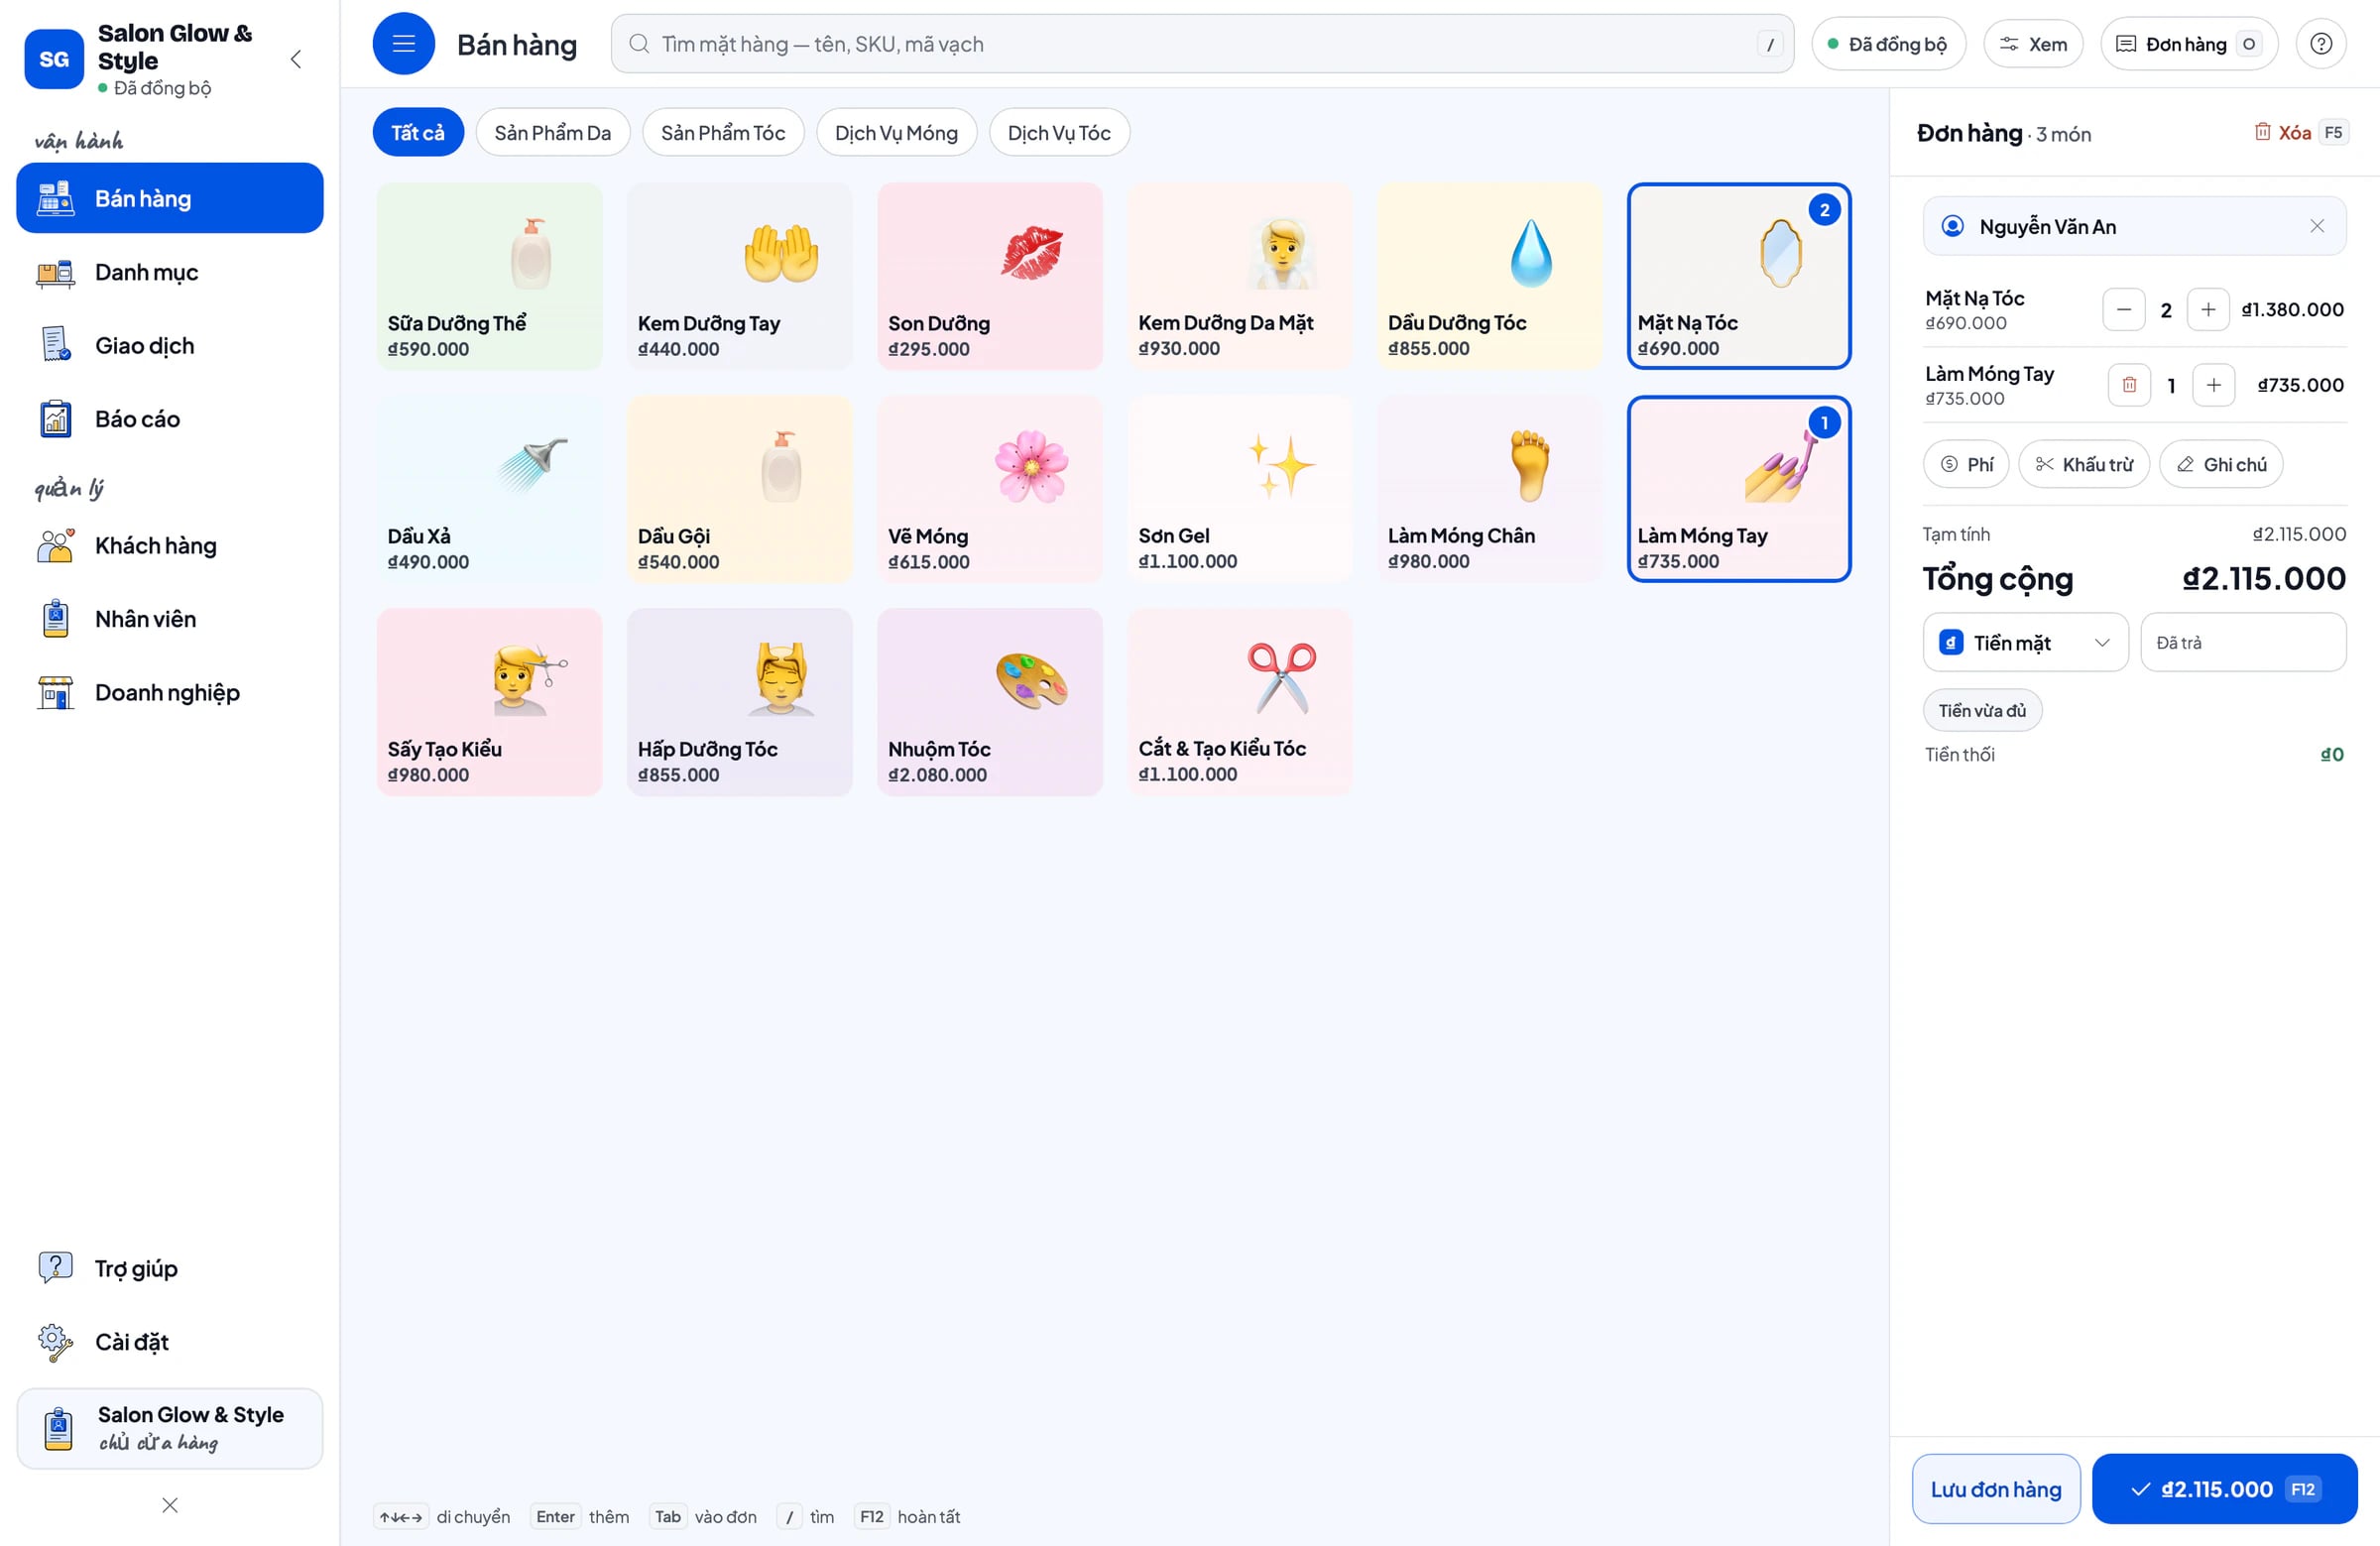2380x1546 pixels.
Task: Open Nhân viên in the sidebar
Action: (170, 619)
